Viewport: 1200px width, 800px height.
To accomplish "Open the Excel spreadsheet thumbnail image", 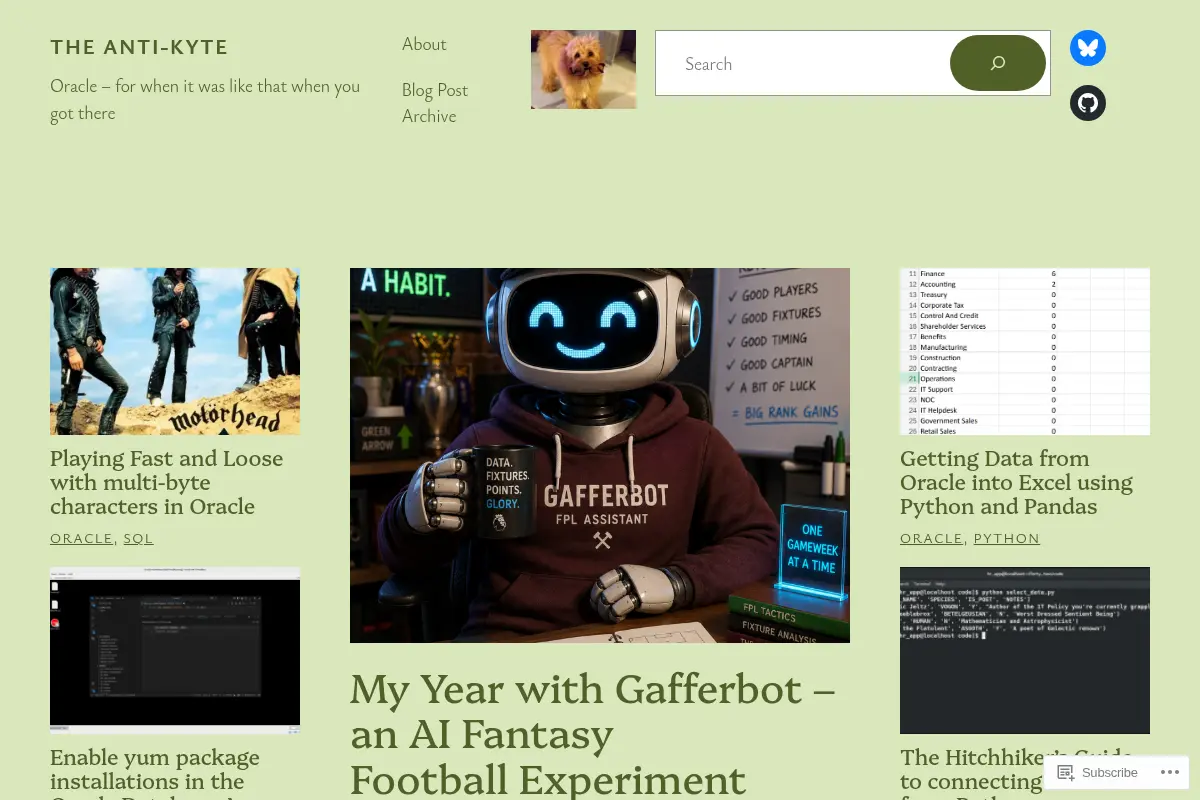I will click(1025, 351).
